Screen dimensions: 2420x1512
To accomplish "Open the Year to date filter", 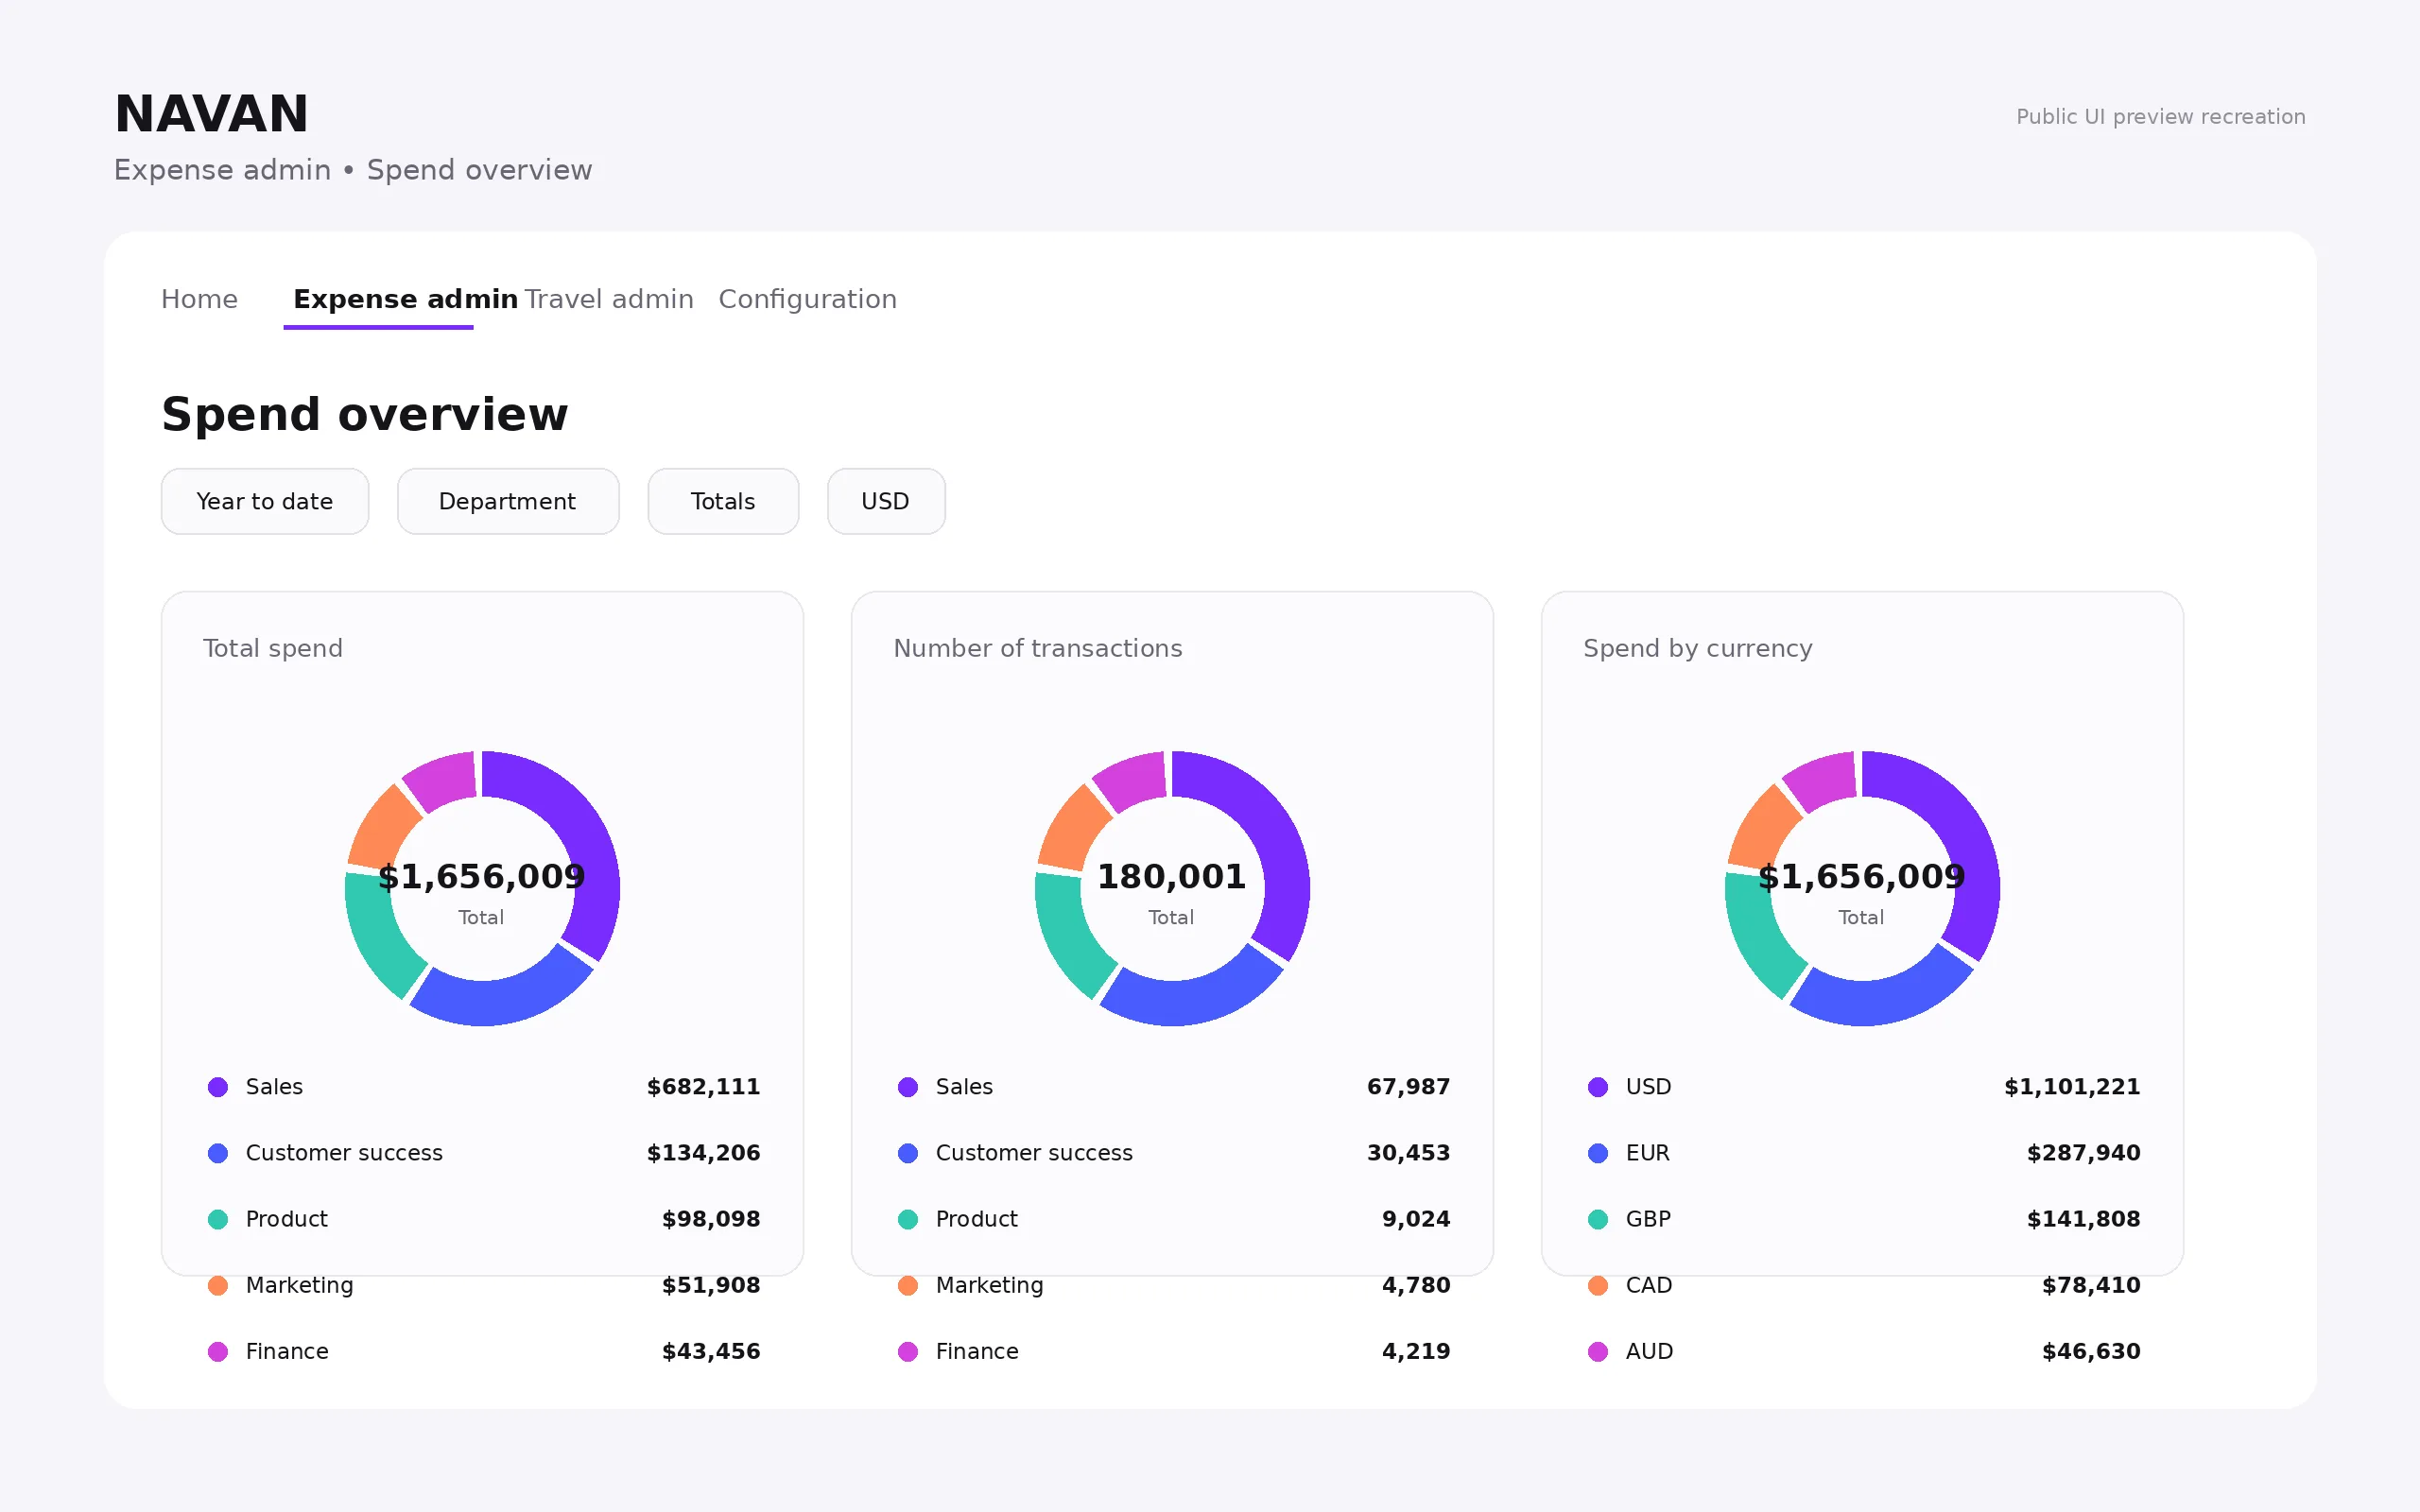I will tap(265, 501).
